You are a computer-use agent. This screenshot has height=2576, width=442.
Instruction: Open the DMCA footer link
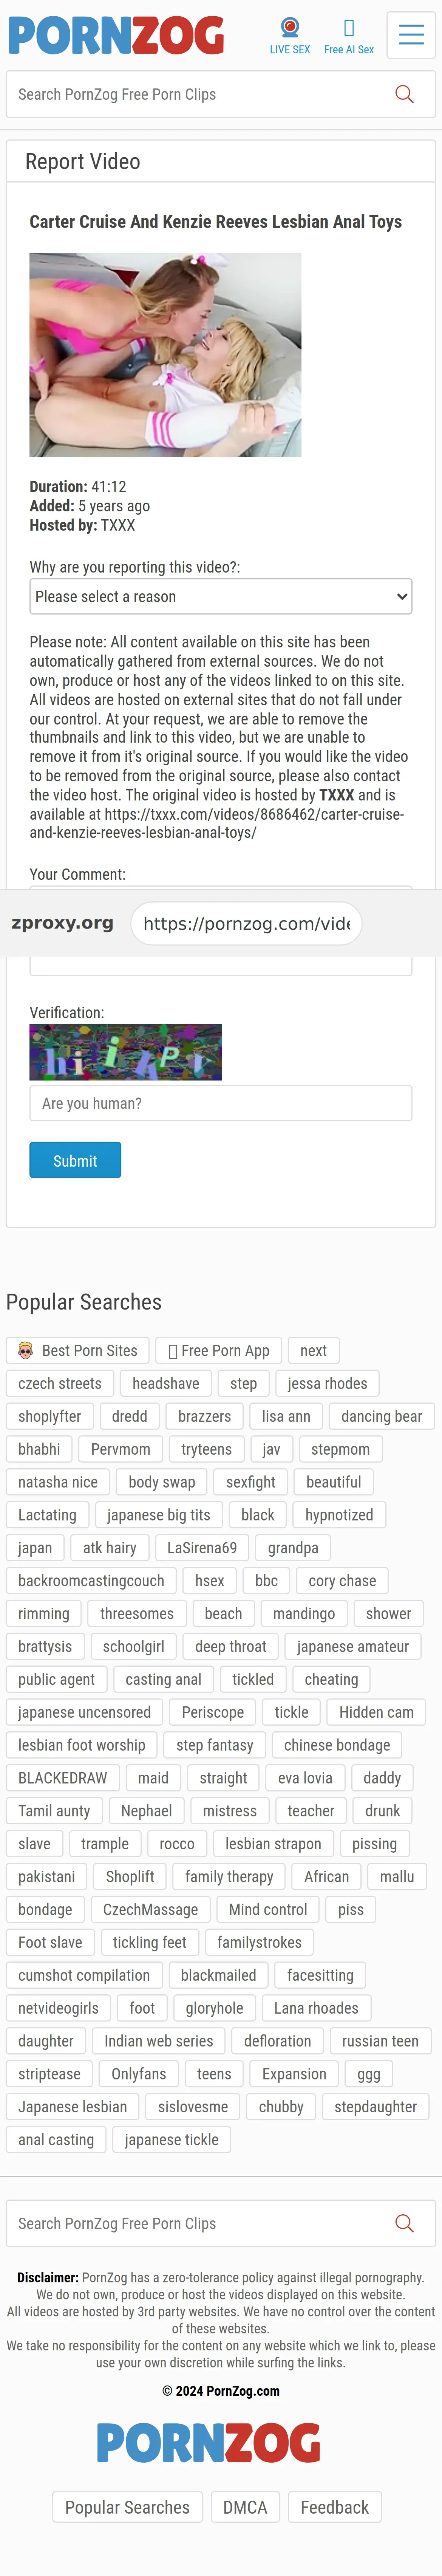[x=245, y=2506]
